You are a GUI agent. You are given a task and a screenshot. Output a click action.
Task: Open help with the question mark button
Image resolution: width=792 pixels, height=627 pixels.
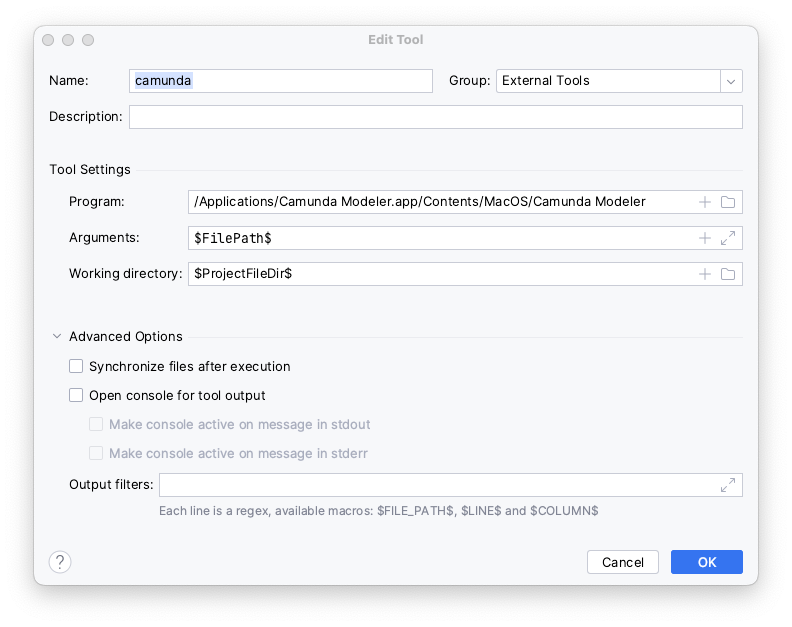click(x=60, y=562)
